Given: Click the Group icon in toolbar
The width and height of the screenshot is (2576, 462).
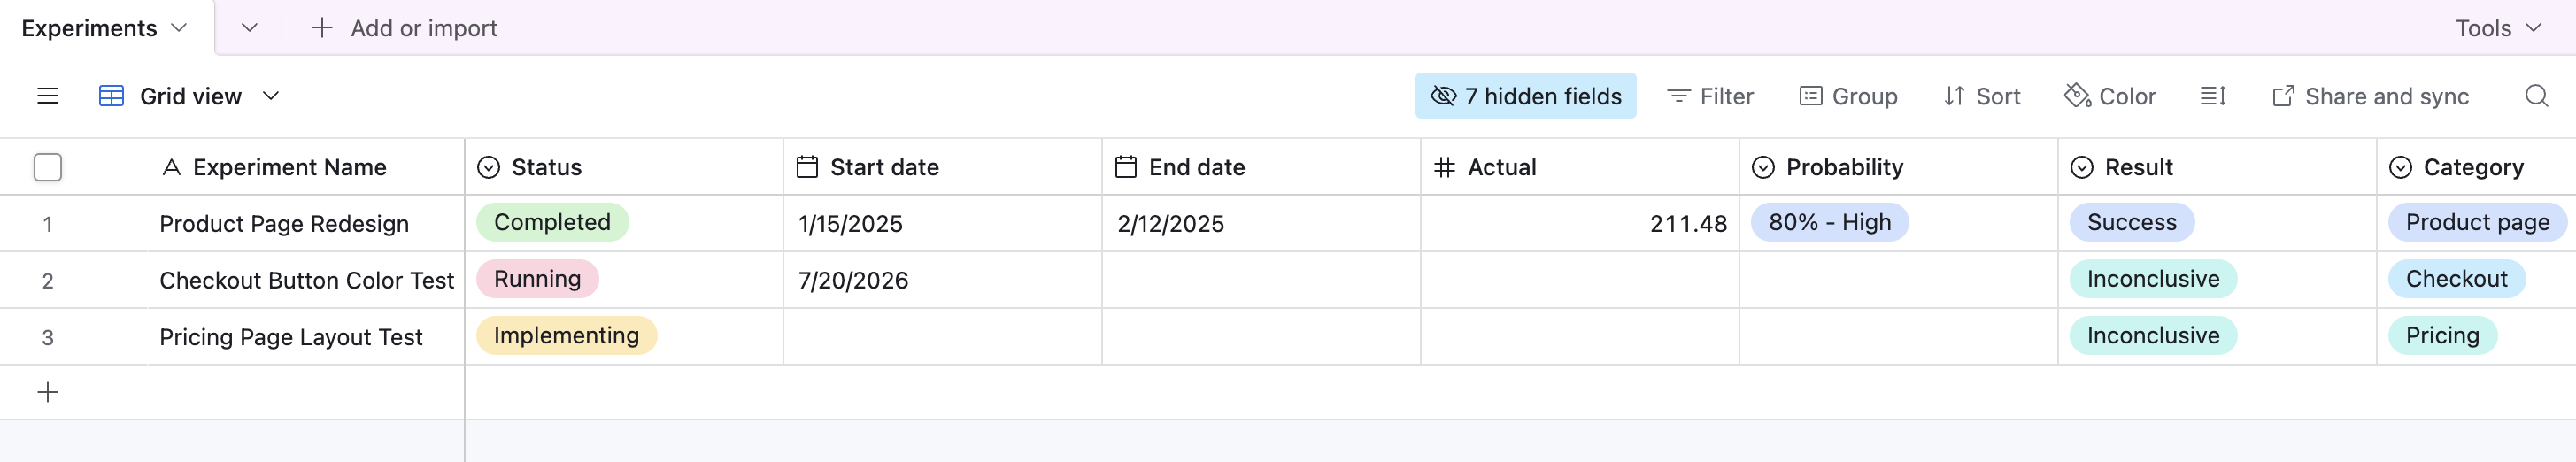Looking at the screenshot, I should click(x=1810, y=96).
